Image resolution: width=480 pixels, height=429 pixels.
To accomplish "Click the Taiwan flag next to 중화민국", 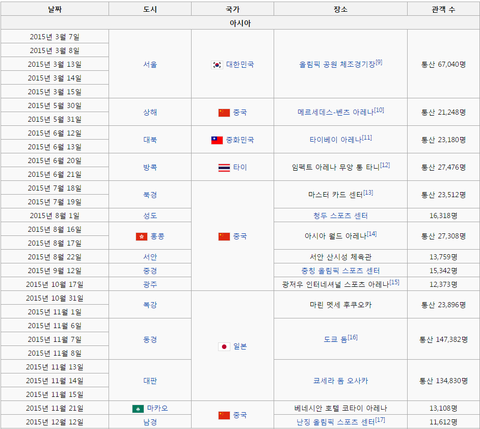I will point(217,140).
